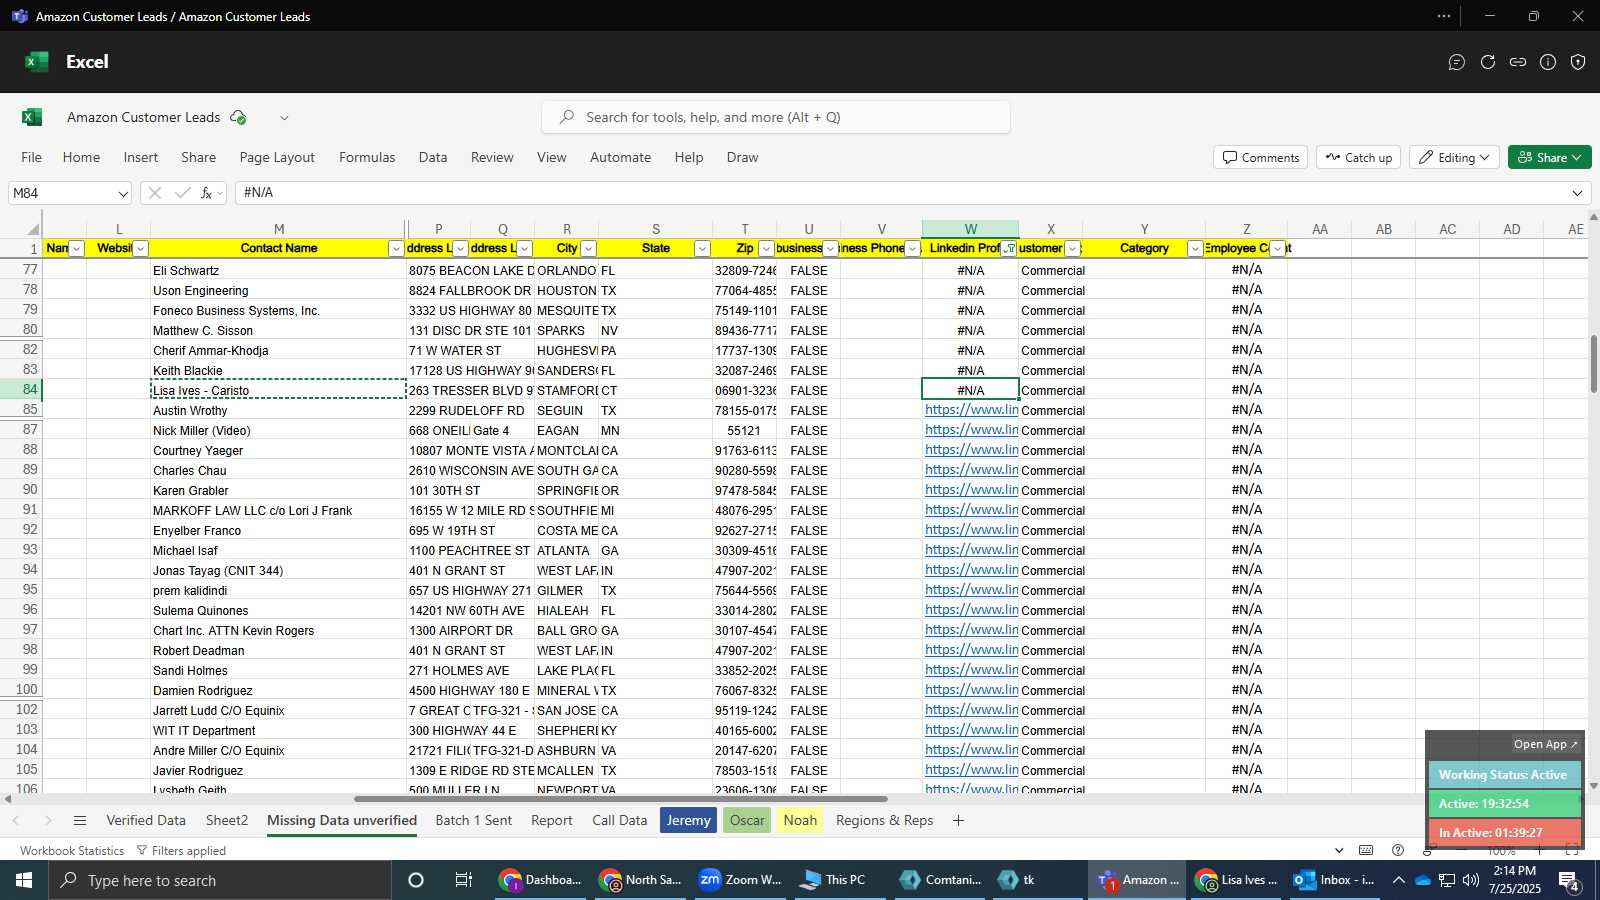Click the vertical scrollbar thumb
Viewport: 1600px width, 900px height.
pyautogui.click(x=1593, y=365)
